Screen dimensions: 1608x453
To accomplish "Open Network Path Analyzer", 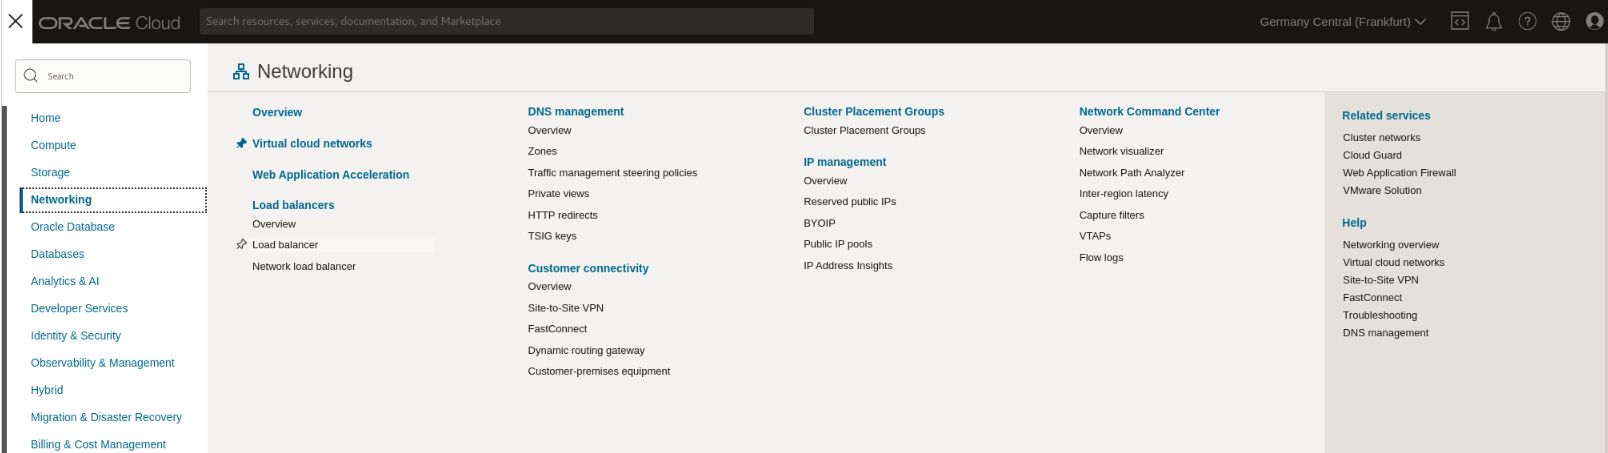I will pos(1132,173).
